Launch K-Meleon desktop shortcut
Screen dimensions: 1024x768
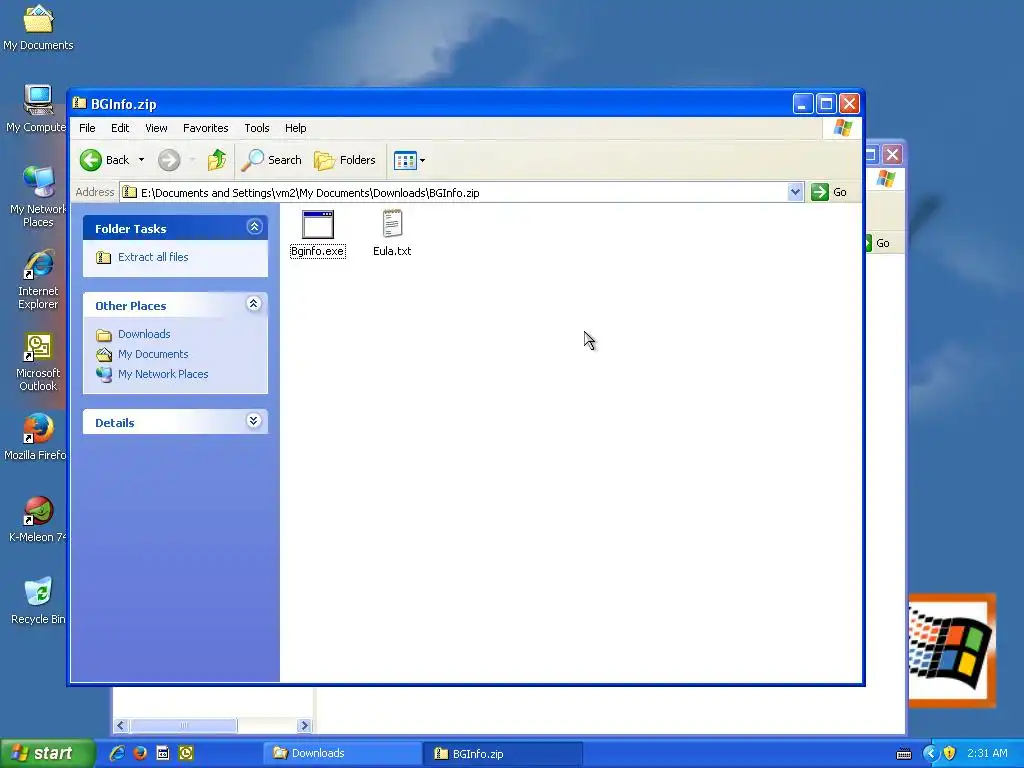tap(38, 519)
